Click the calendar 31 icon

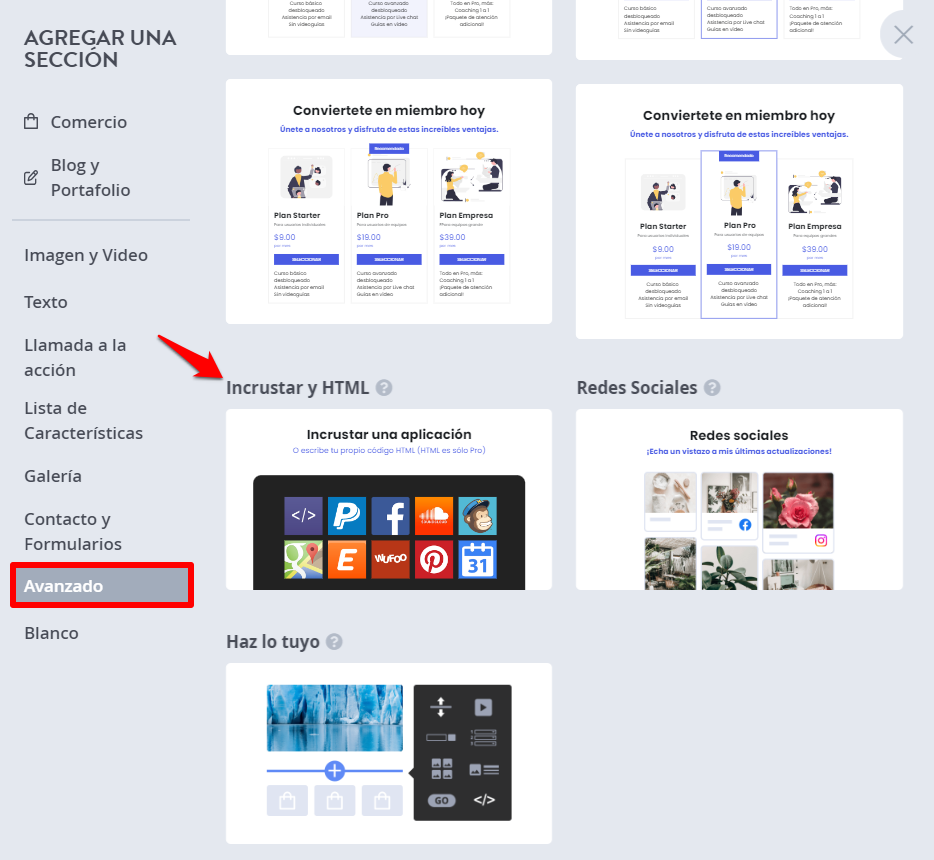[x=477, y=559]
